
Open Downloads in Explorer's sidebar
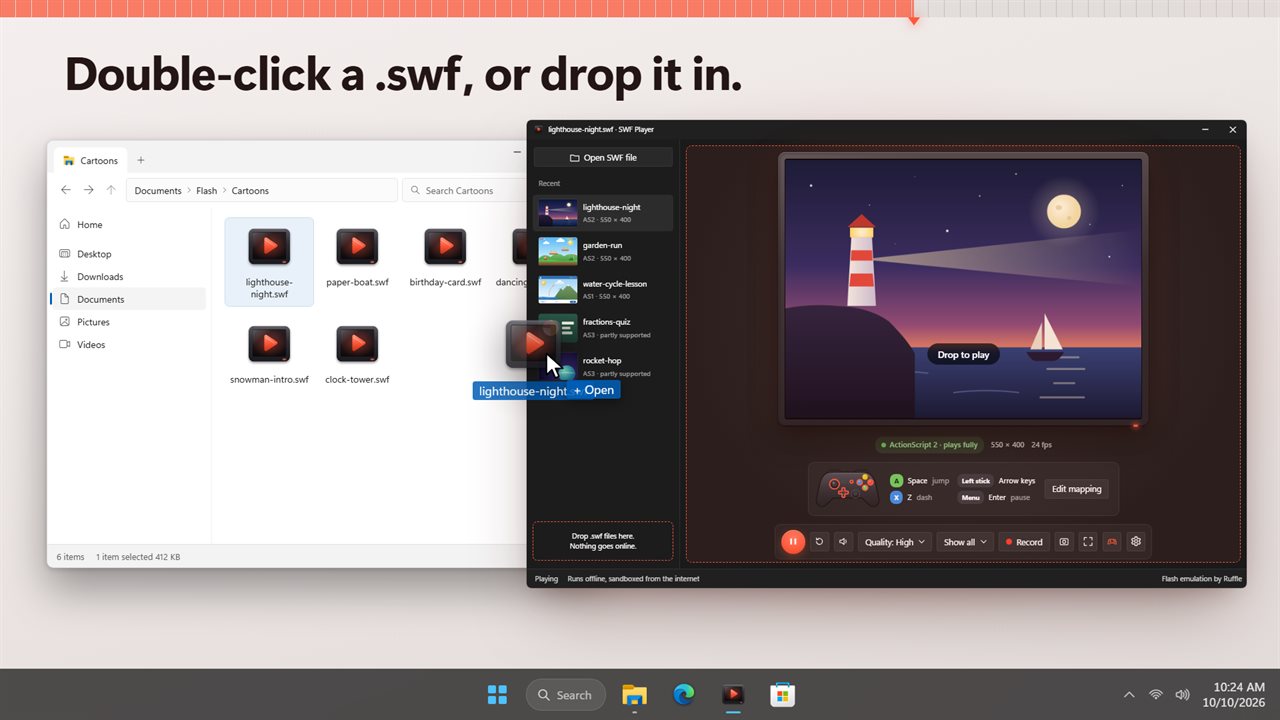point(128,277)
